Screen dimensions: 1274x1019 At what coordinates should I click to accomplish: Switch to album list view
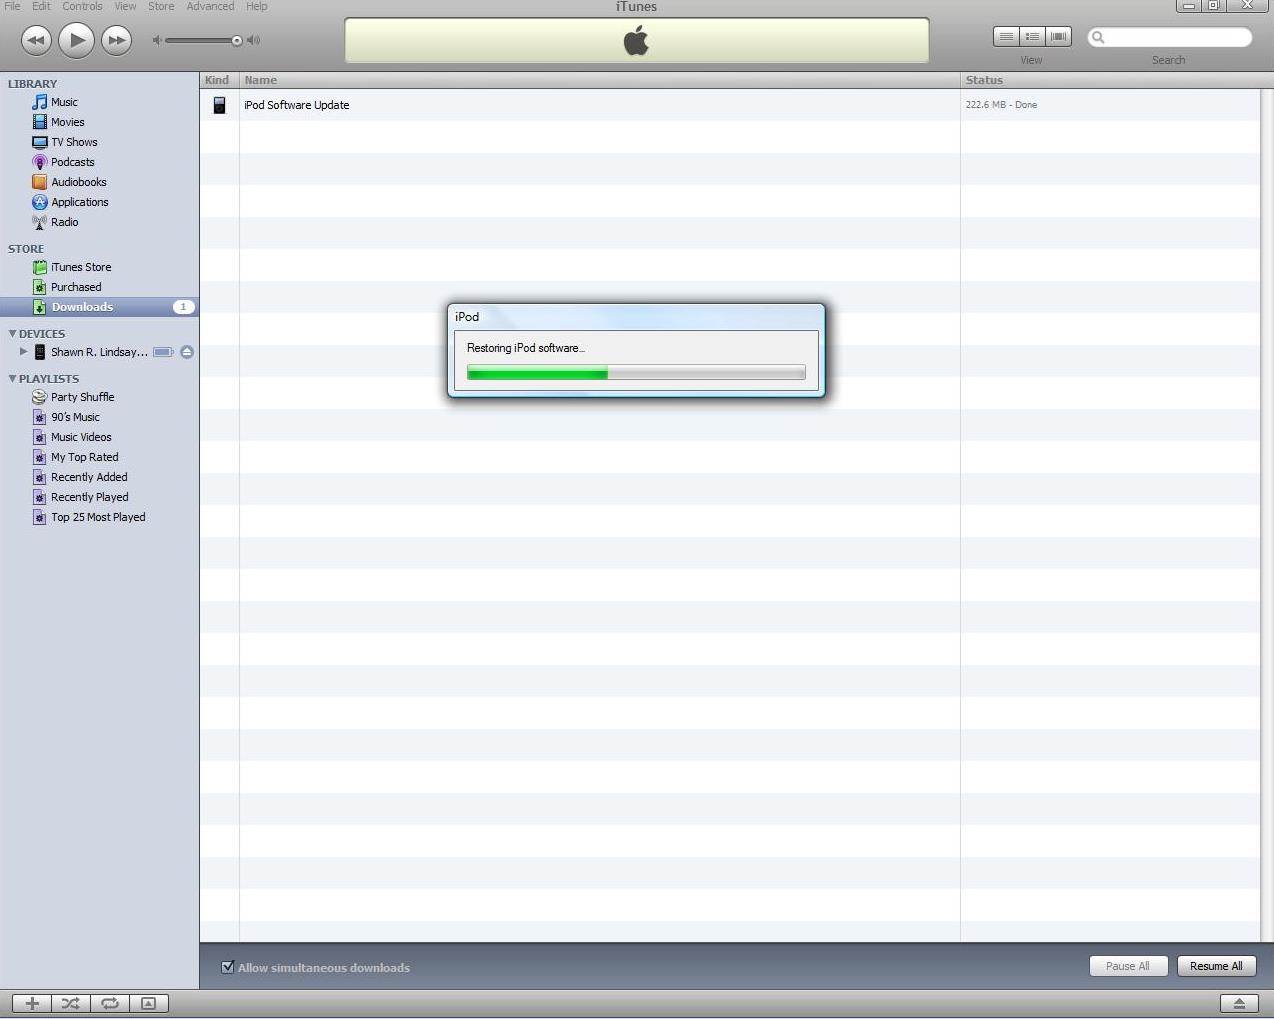[1032, 35]
